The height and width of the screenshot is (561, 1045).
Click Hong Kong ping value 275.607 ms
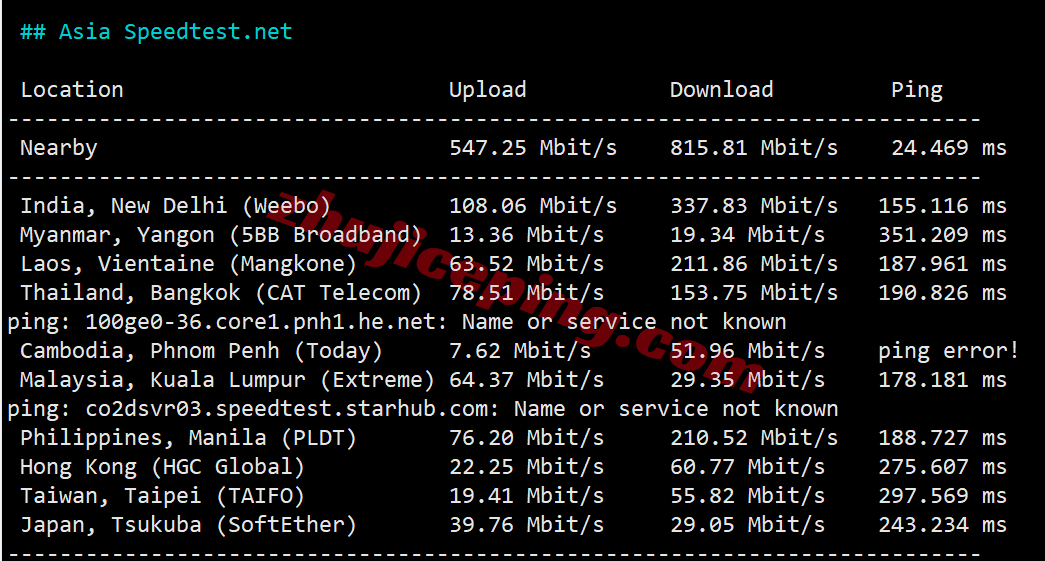tap(942, 467)
